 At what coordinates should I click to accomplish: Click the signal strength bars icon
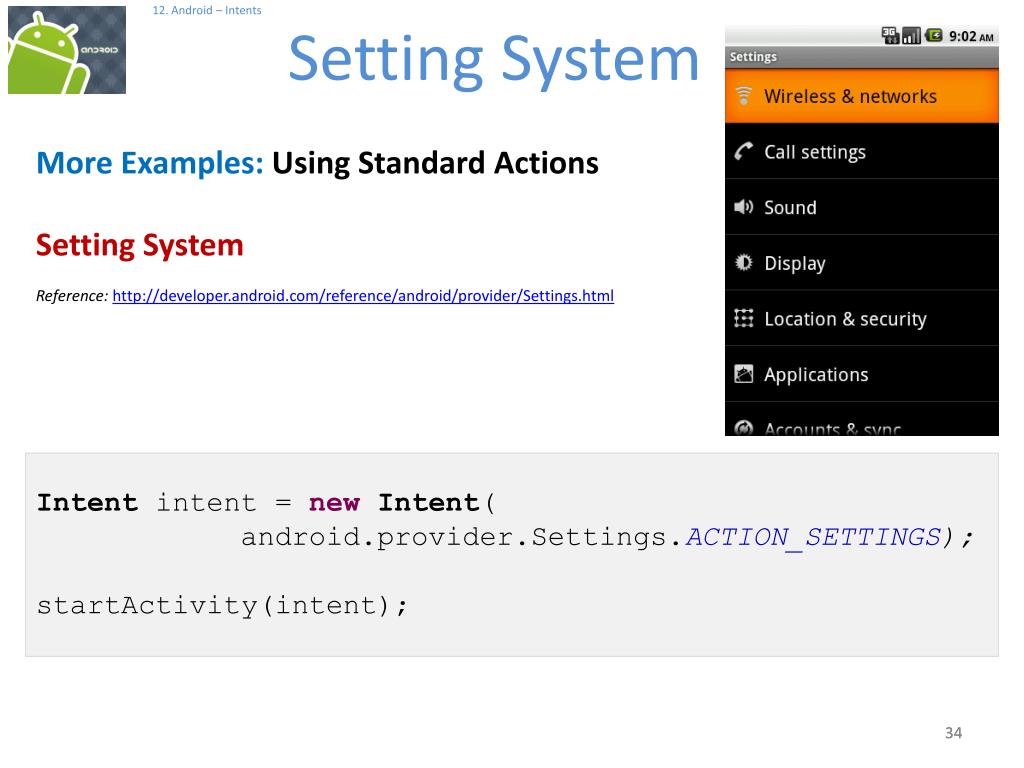pos(911,35)
